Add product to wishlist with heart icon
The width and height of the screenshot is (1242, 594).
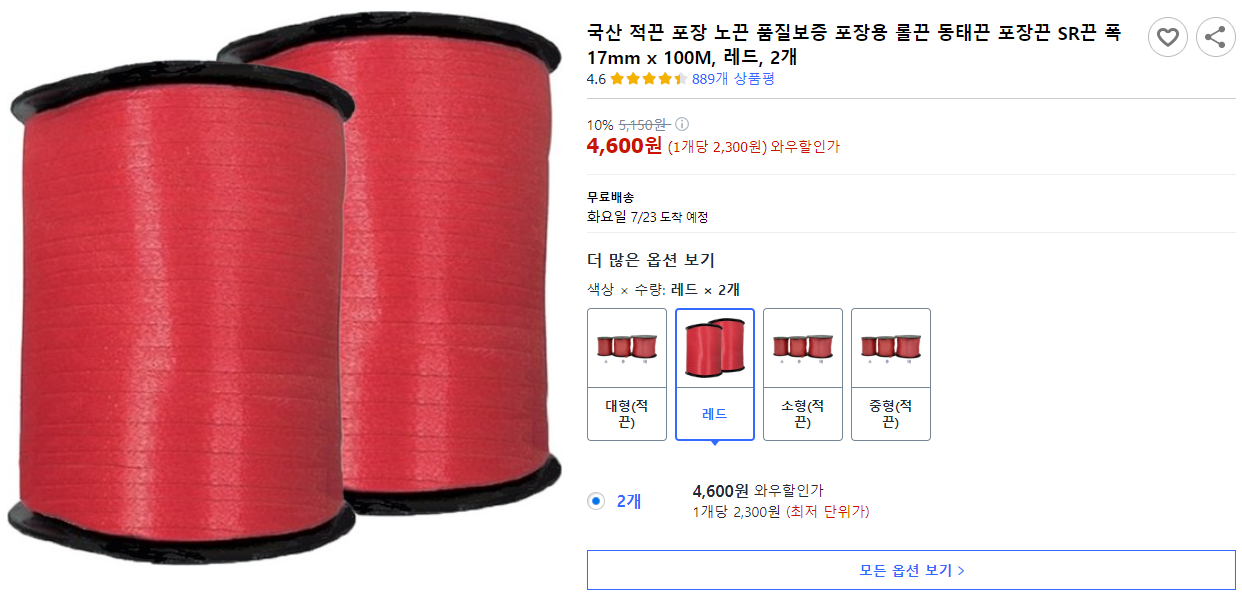[1167, 37]
